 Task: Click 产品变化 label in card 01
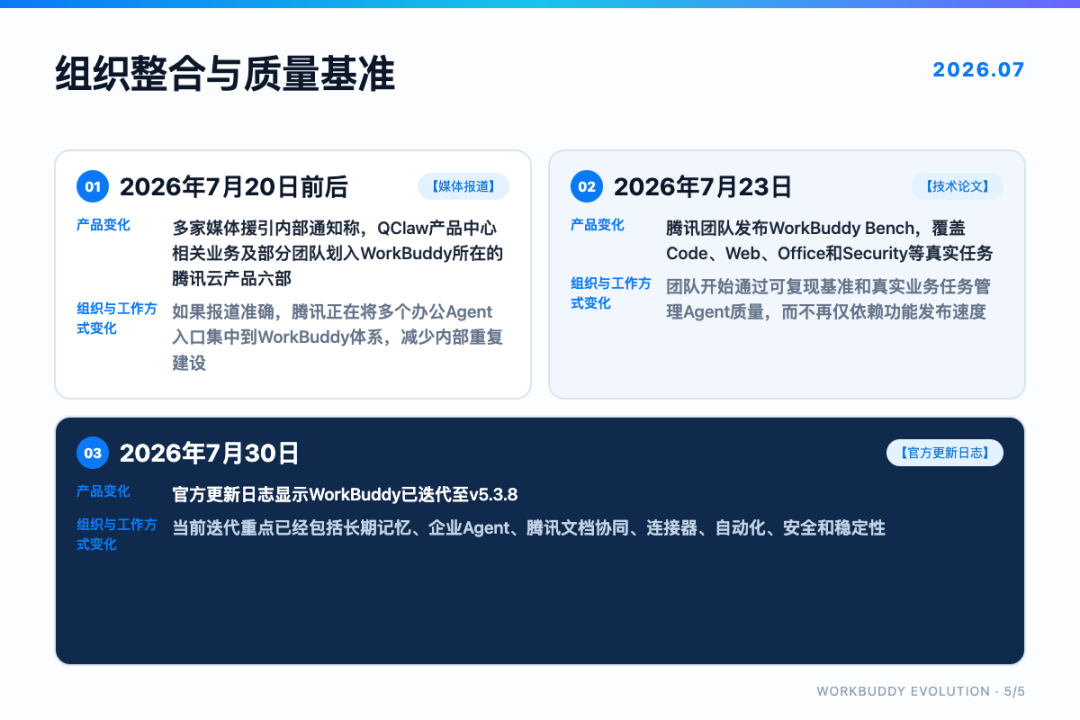click(103, 225)
